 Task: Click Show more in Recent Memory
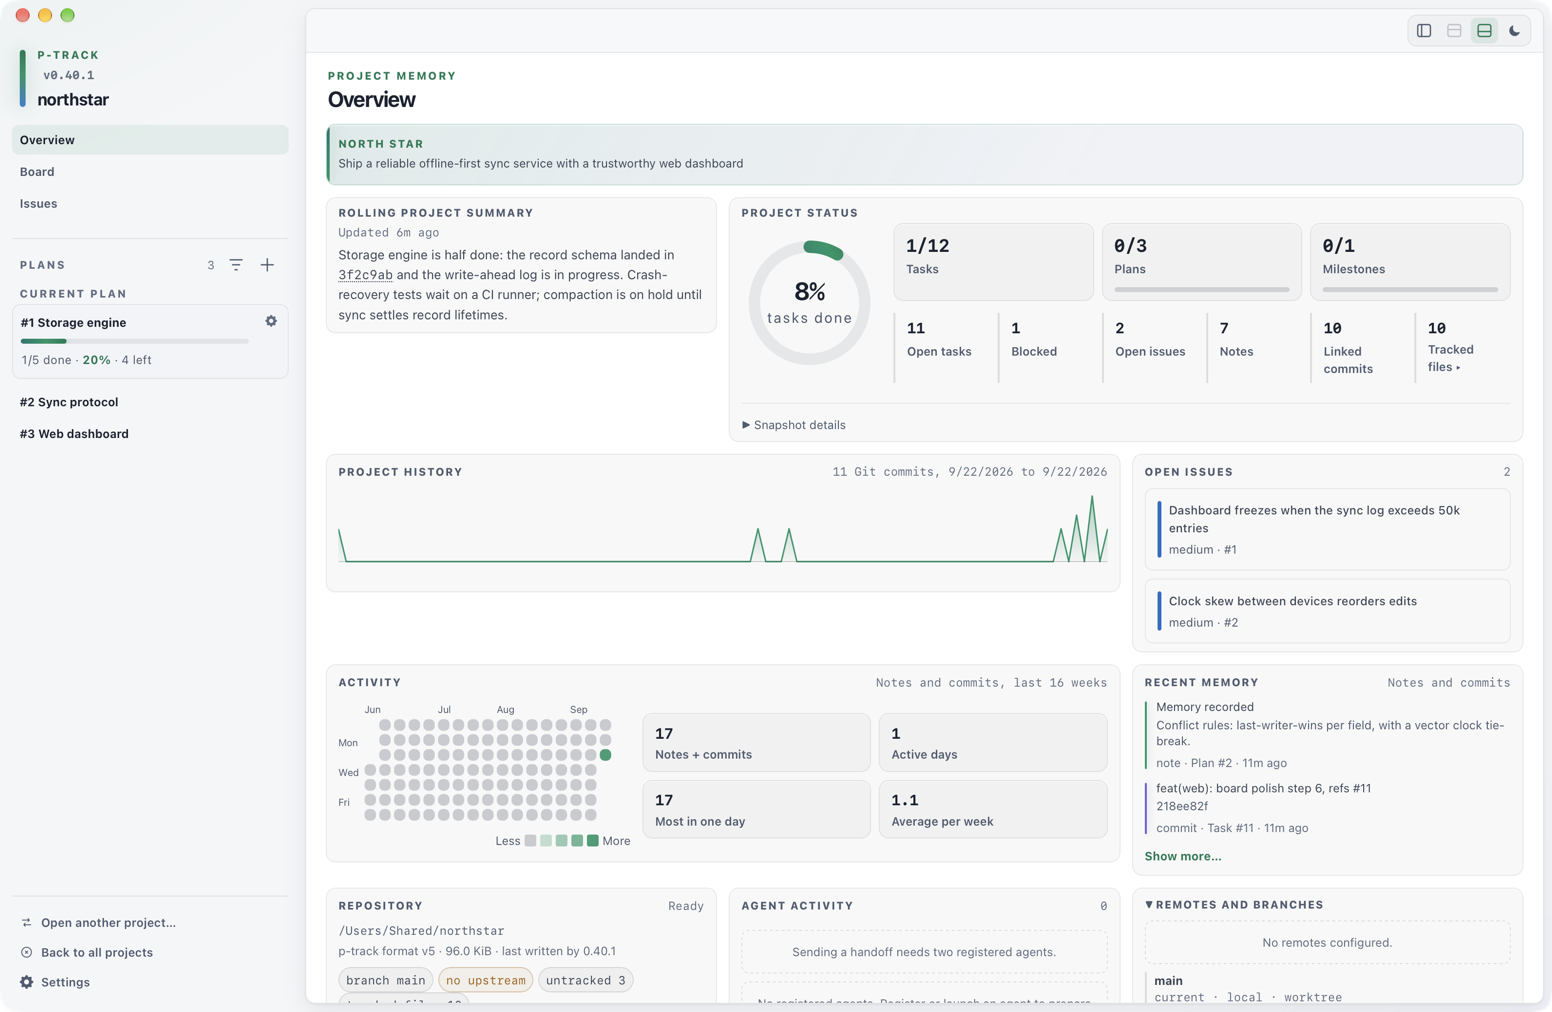tap(1183, 856)
